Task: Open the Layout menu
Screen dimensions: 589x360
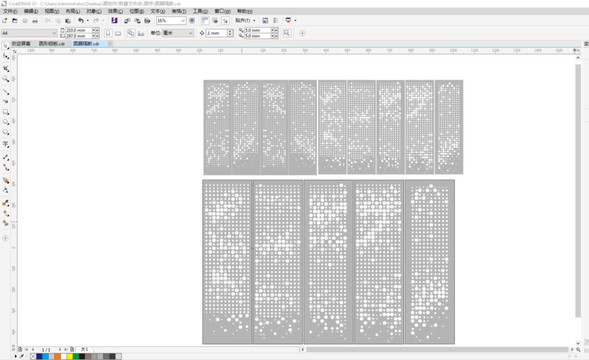Action: click(73, 11)
